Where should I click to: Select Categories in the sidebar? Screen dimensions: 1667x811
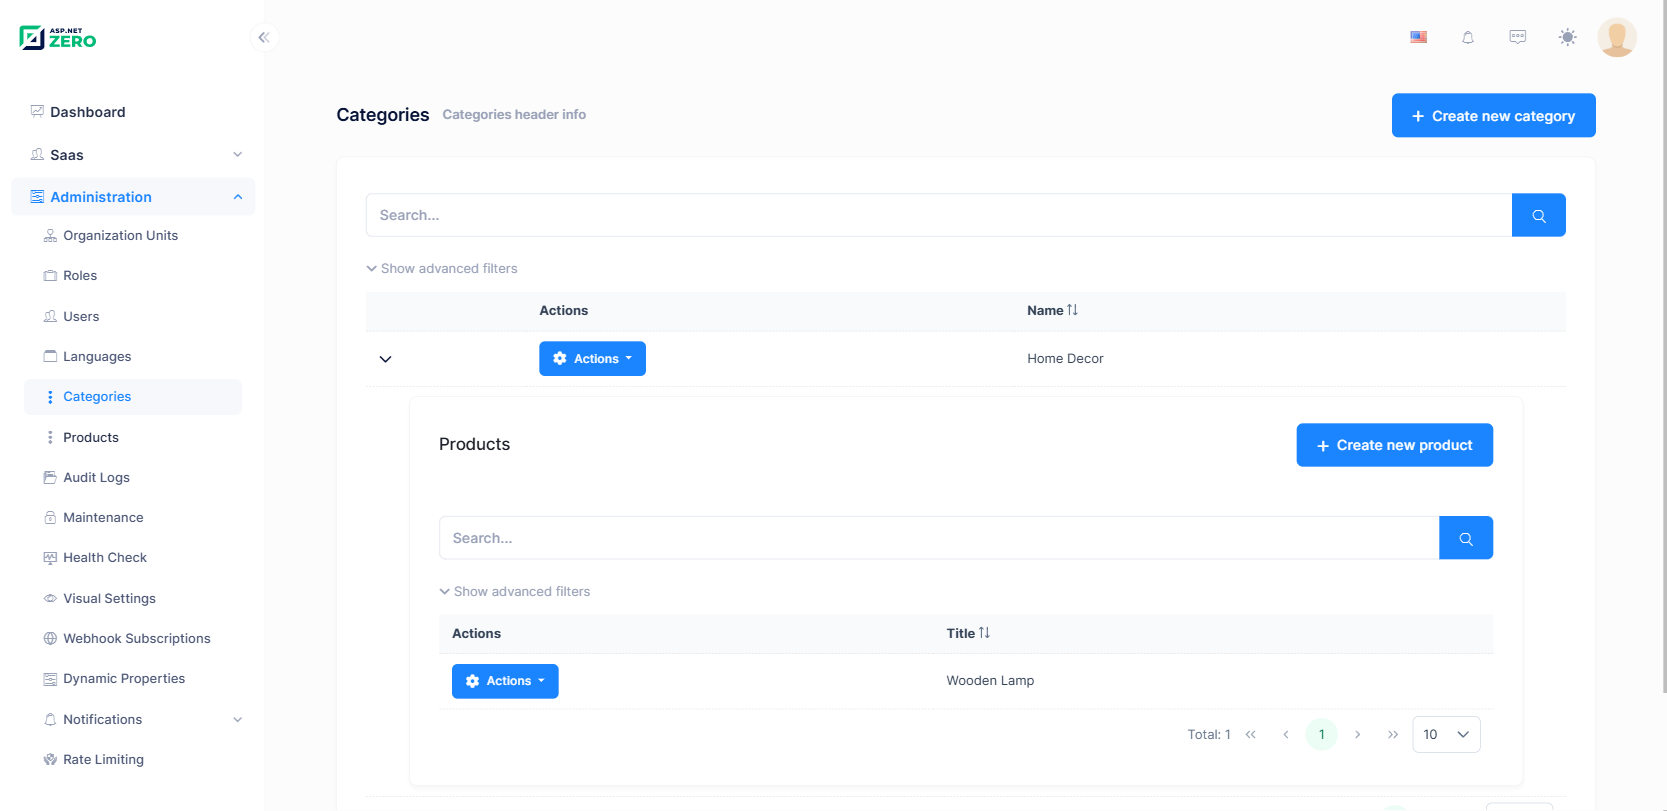click(97, 397)
